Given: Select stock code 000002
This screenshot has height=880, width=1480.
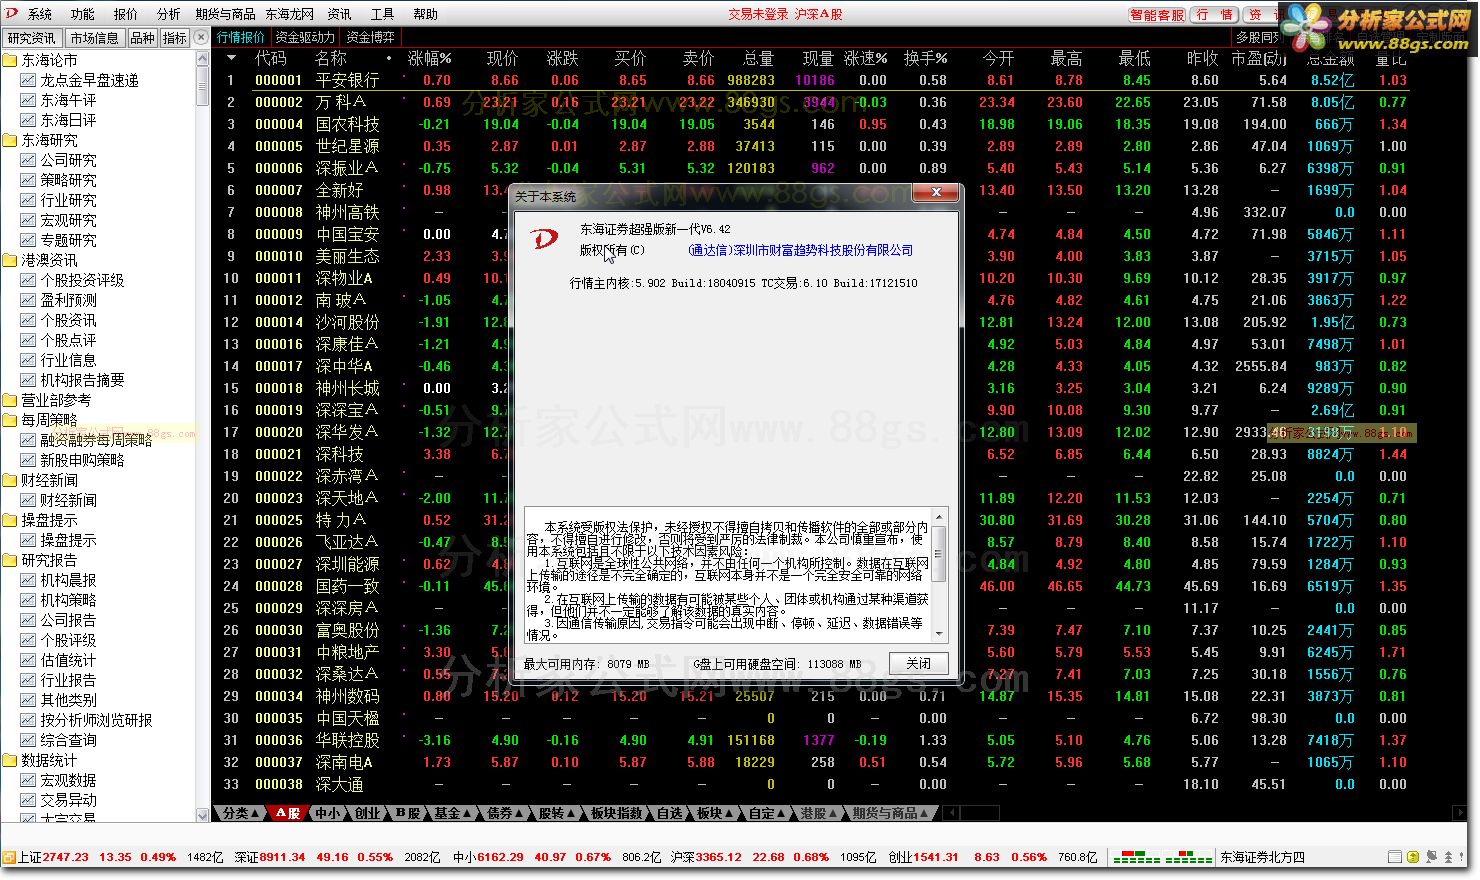Looking at the screenshot, I should (278, 102).
